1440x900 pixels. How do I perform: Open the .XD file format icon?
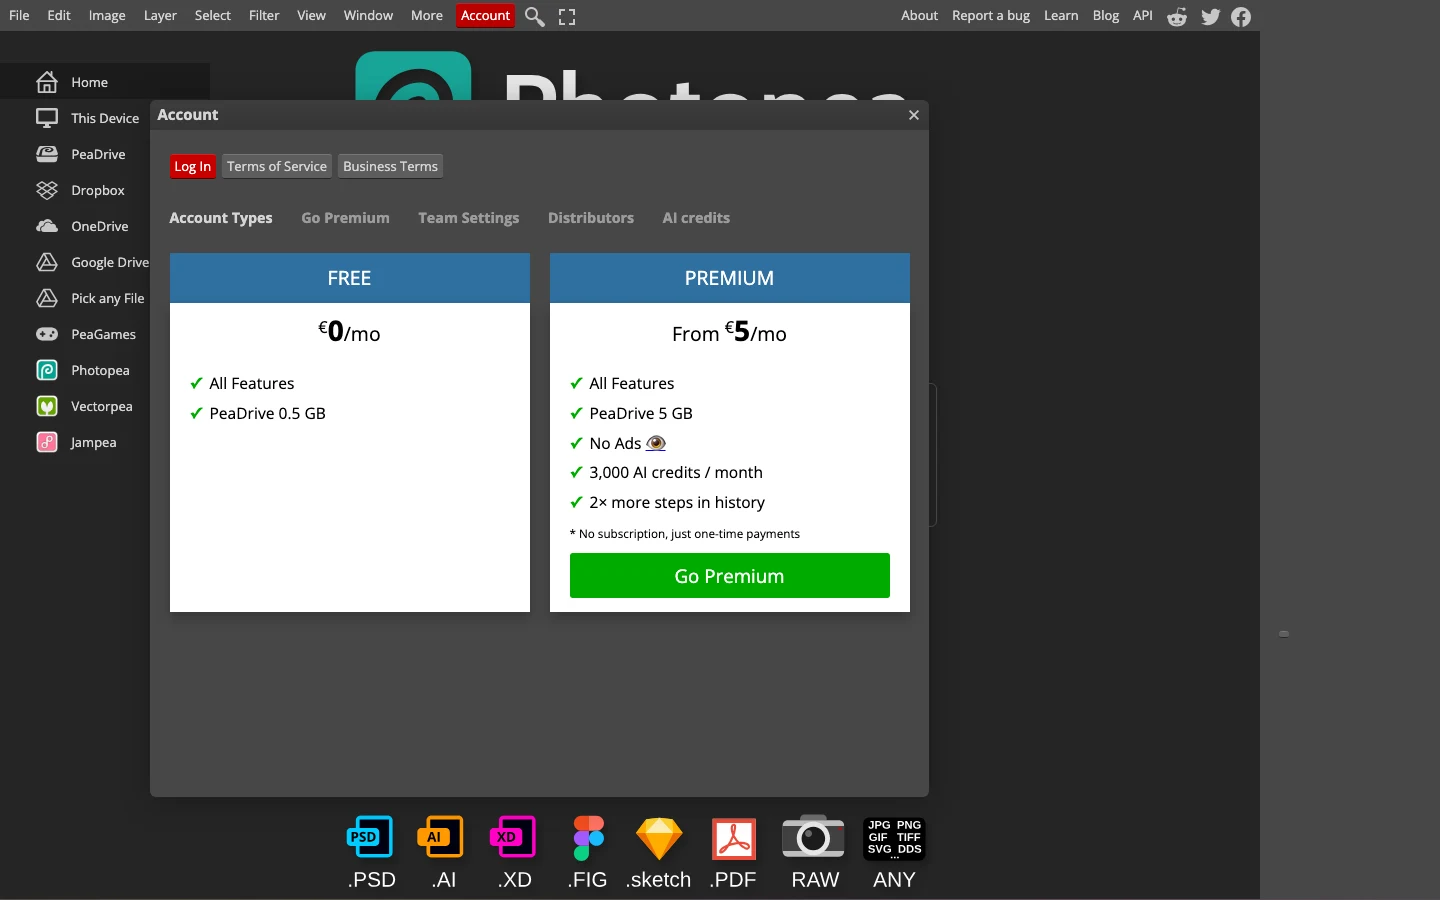(x=513, y=838)
